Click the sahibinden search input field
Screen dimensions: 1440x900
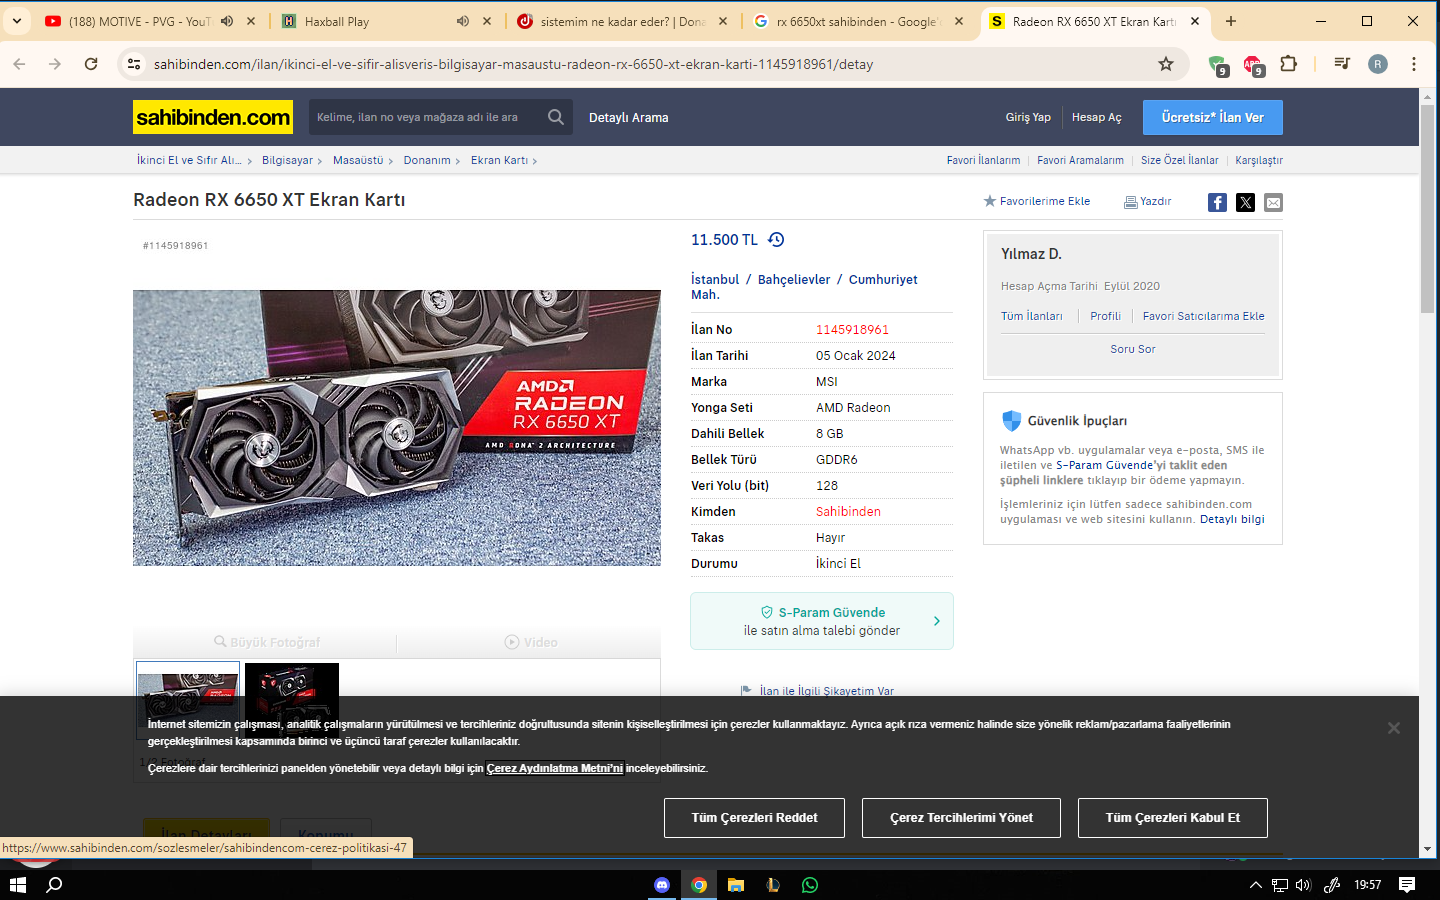(x=425, y=117)
